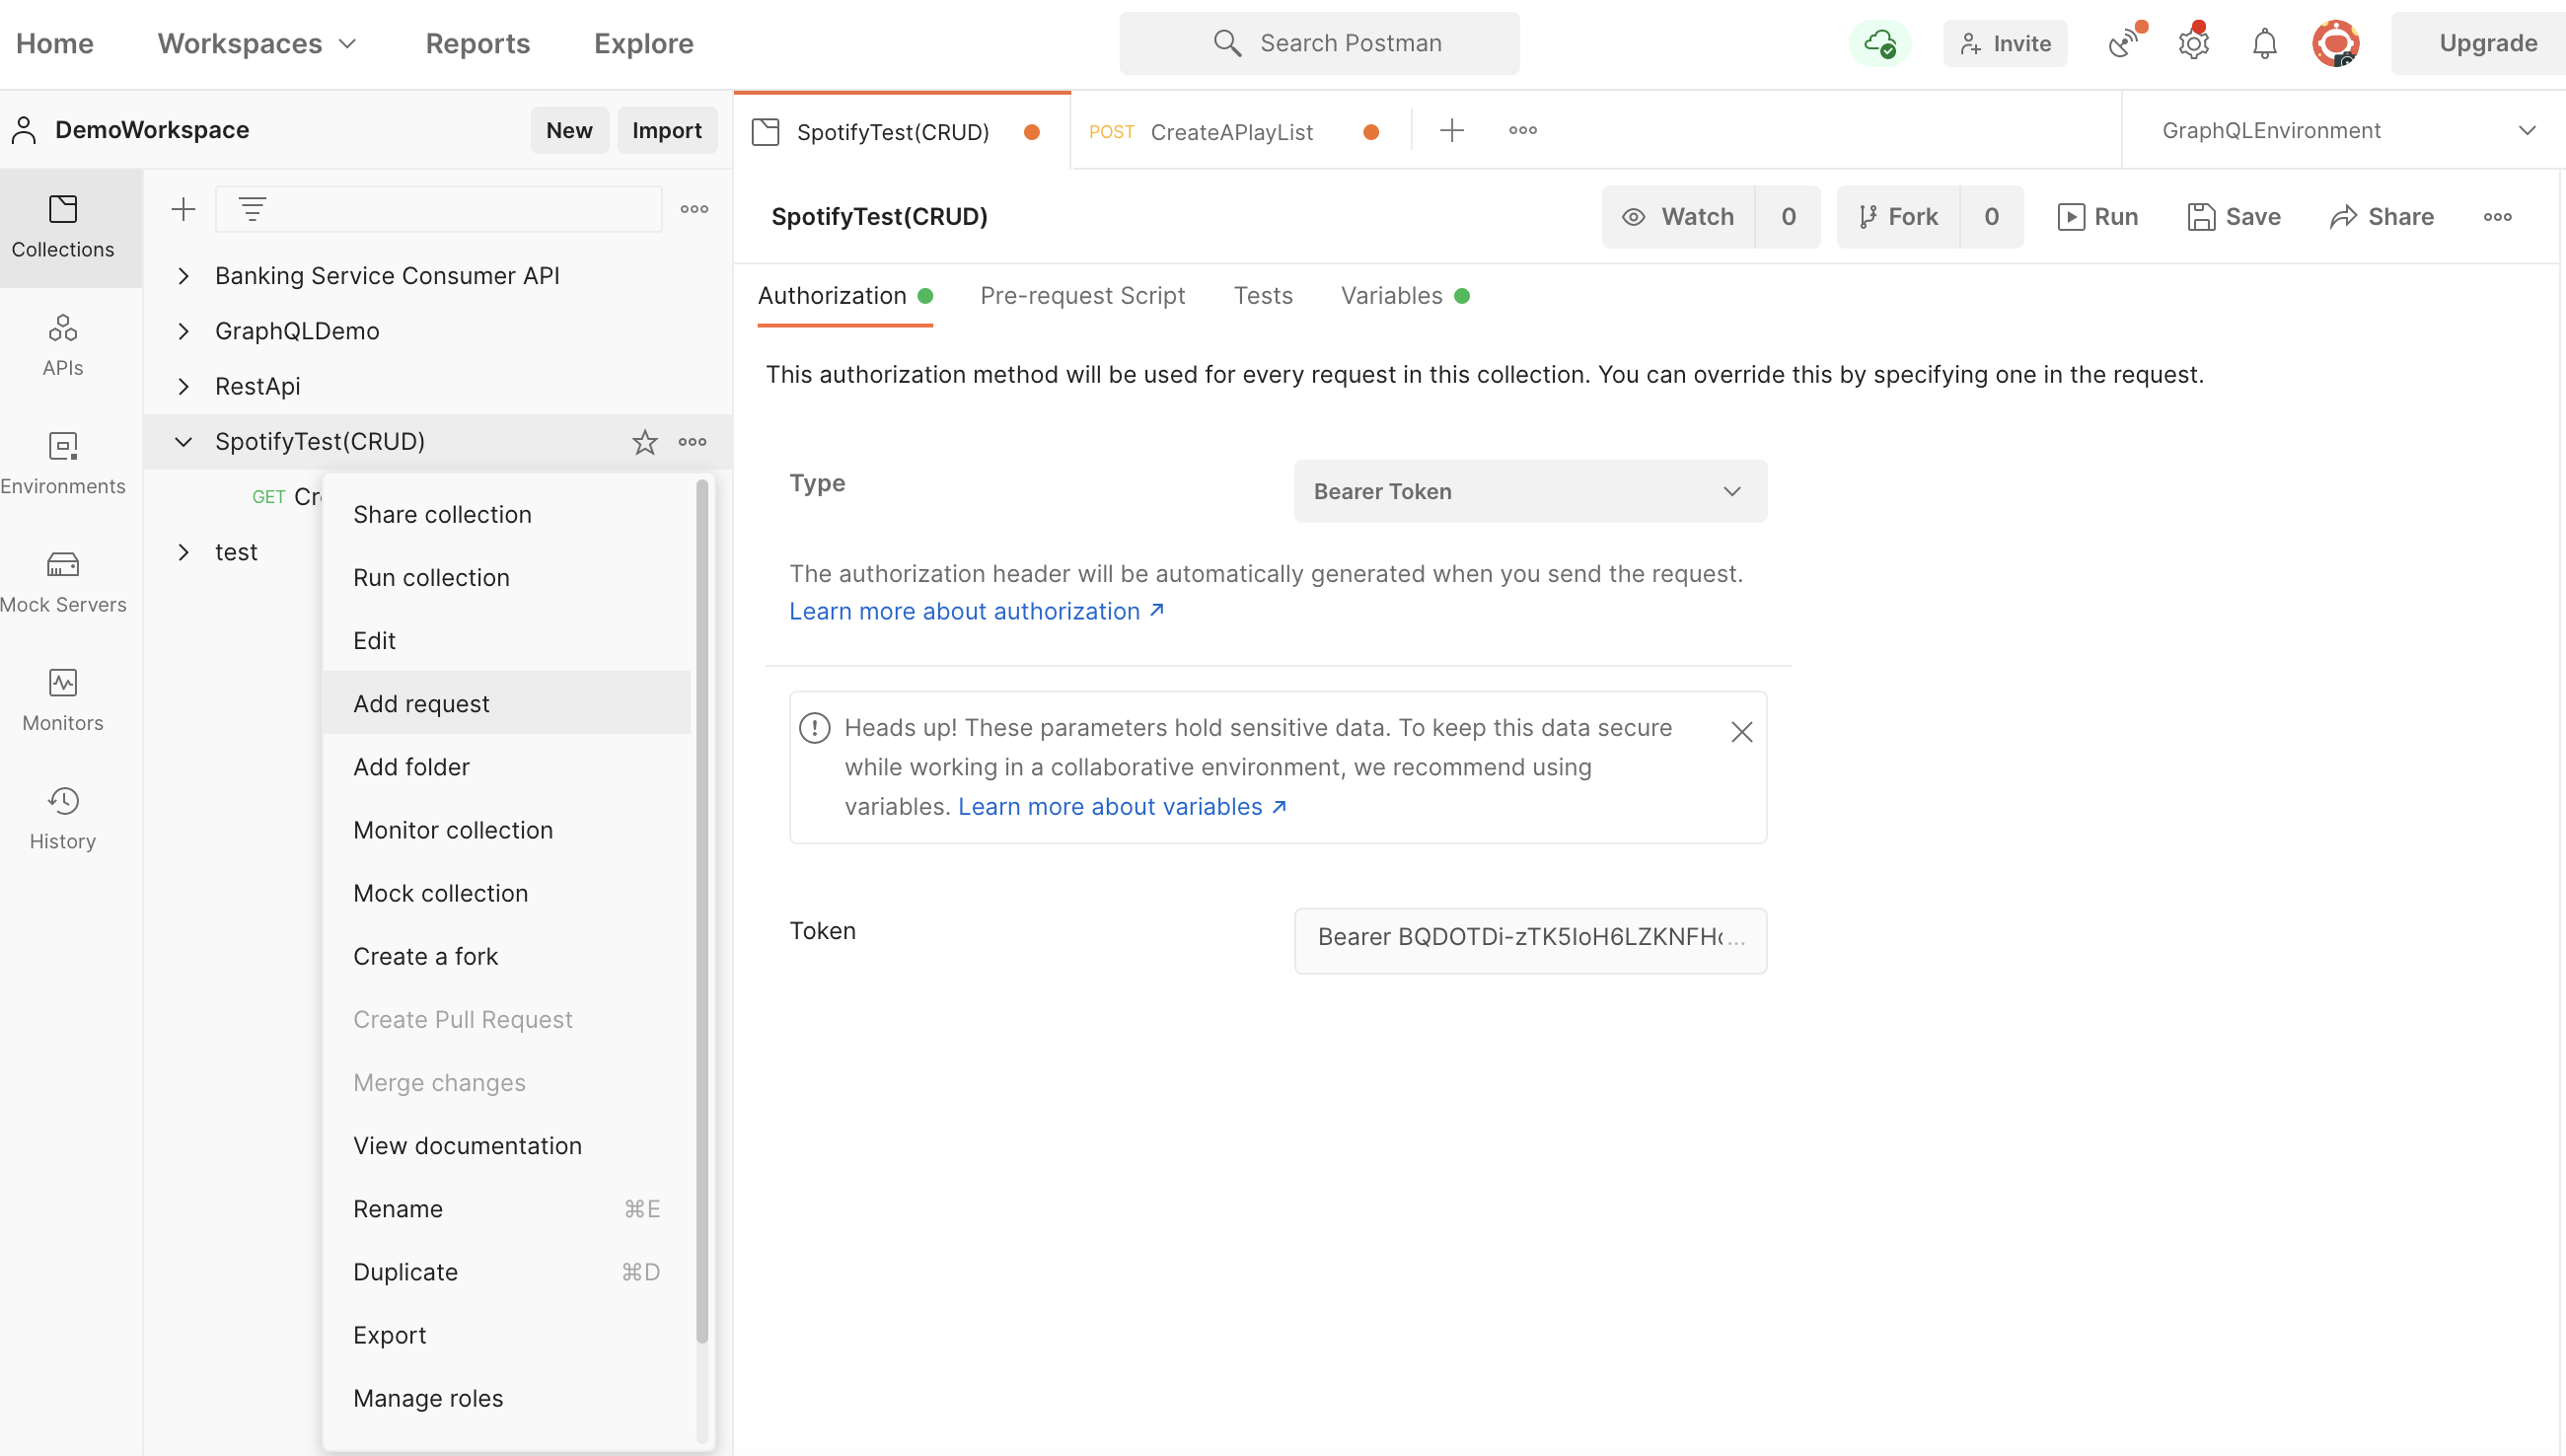
Task: Expand the RestApi collection tree item
Action: coord(182,386)
